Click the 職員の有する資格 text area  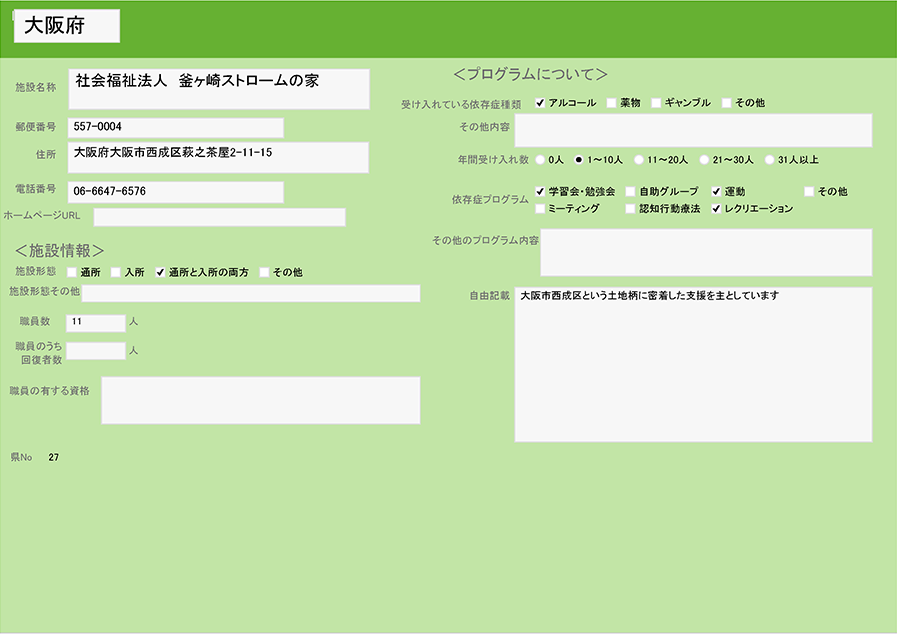260,400
